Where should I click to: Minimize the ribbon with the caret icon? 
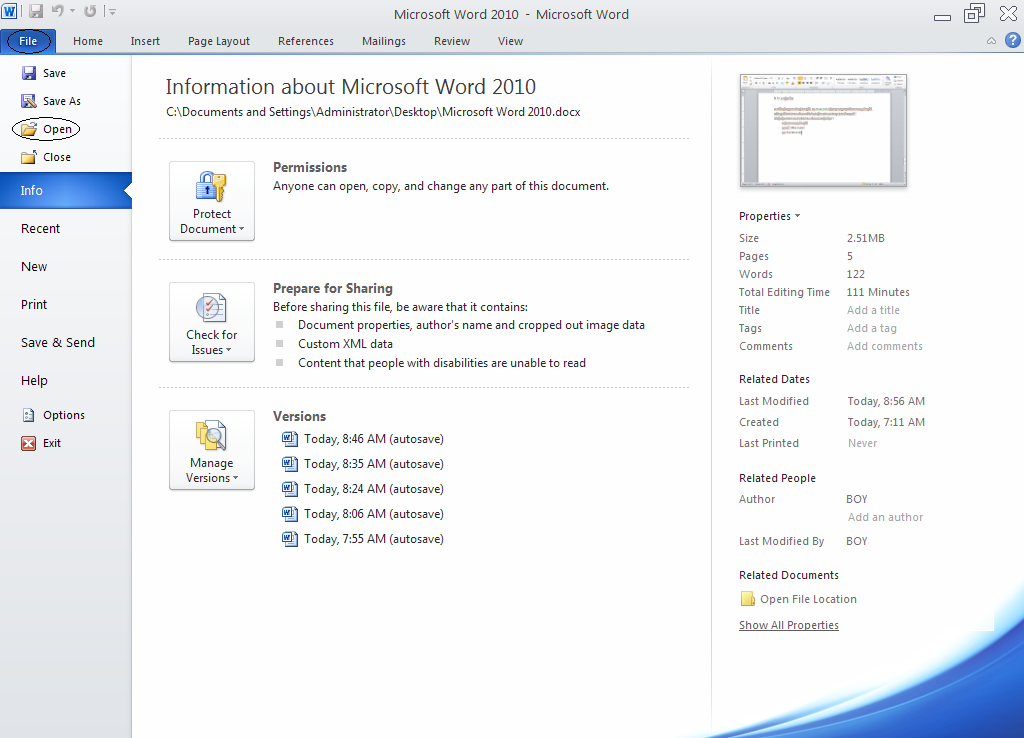point(991,41)
